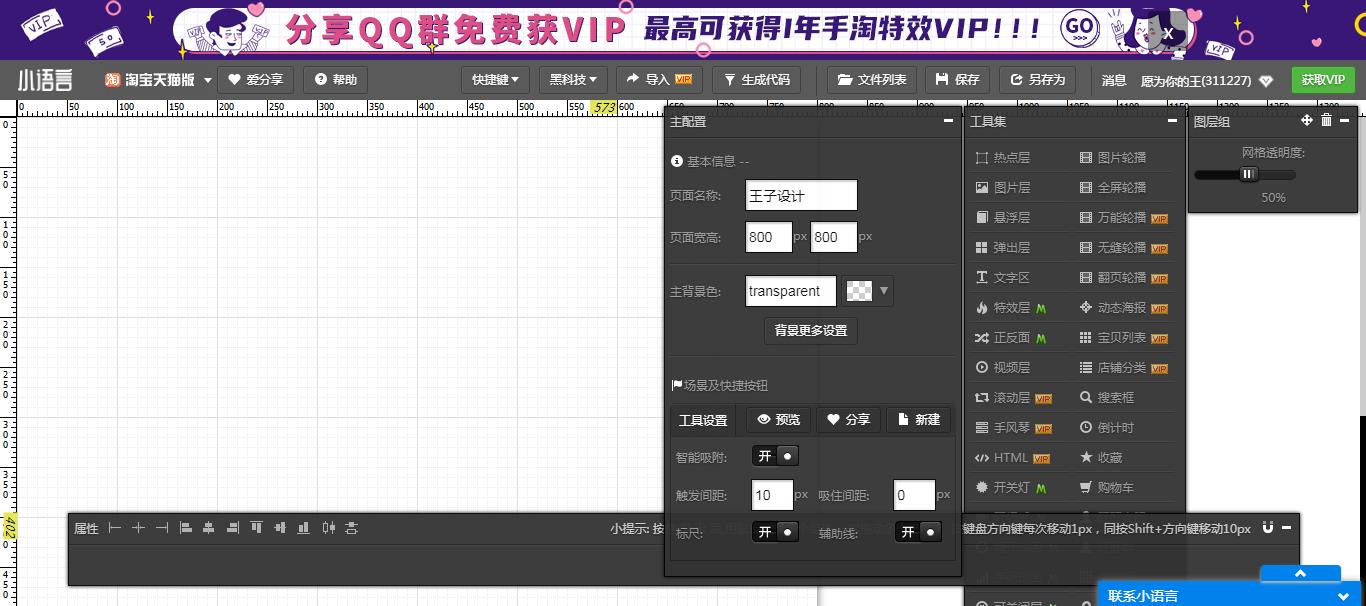The image size is (1366, 606).
Task: Open the background color picker dropdown arrow
Action: click(884, 291)
